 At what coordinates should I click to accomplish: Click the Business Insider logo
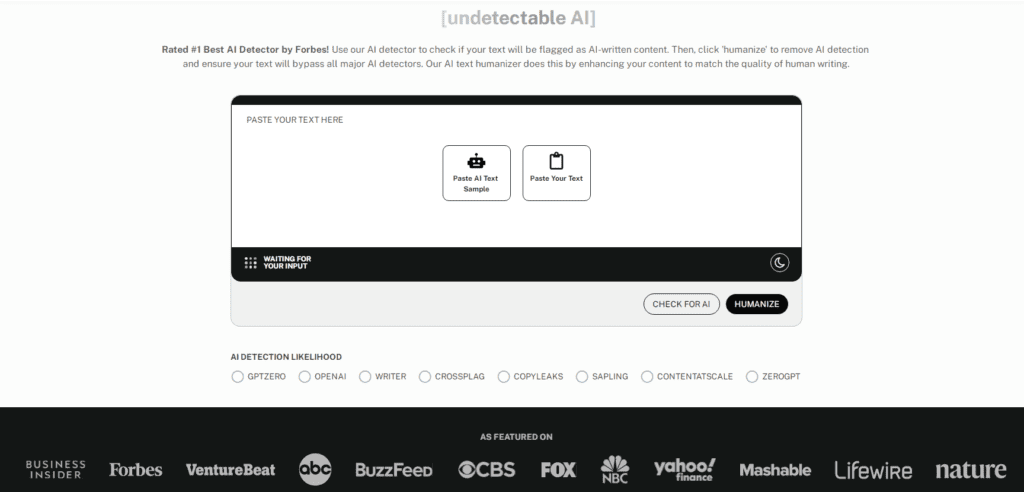(x=55, y=469)
